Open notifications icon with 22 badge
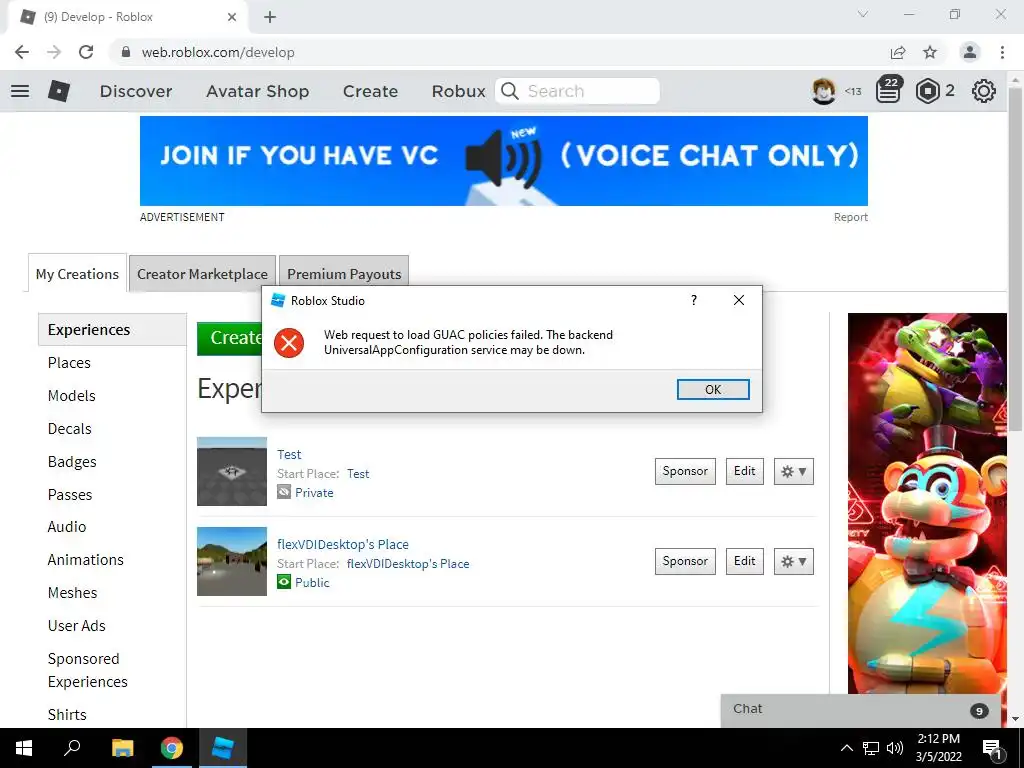1024x768 pixels. tap(889, 90)
